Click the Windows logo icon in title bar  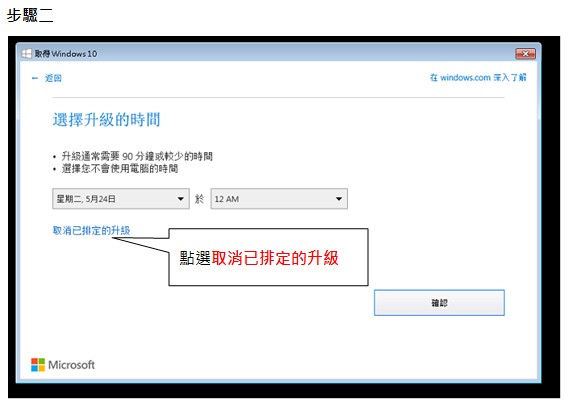point(26,54)
